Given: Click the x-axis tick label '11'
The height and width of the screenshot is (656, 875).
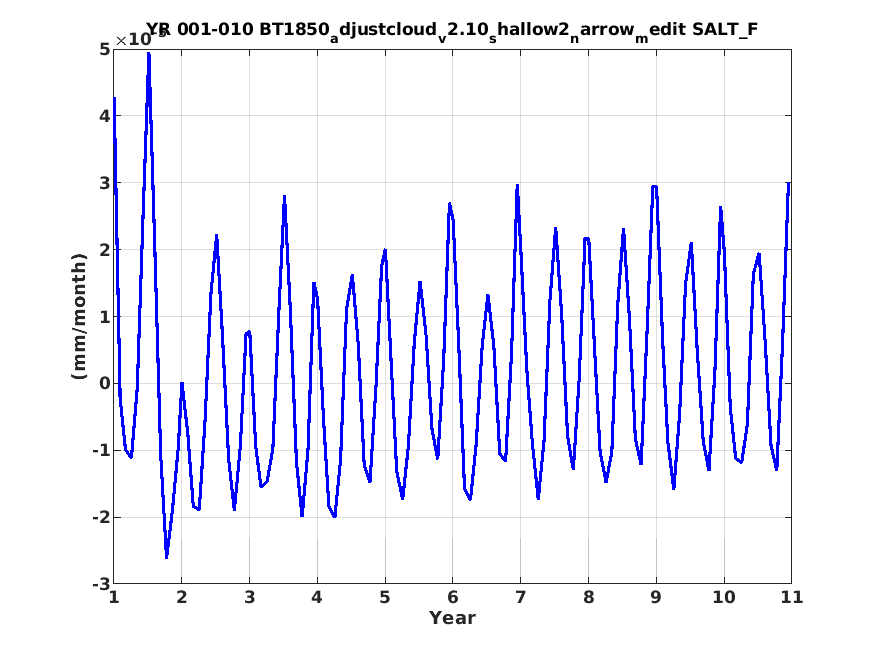Looking at the screenshot, I should 792,597.
